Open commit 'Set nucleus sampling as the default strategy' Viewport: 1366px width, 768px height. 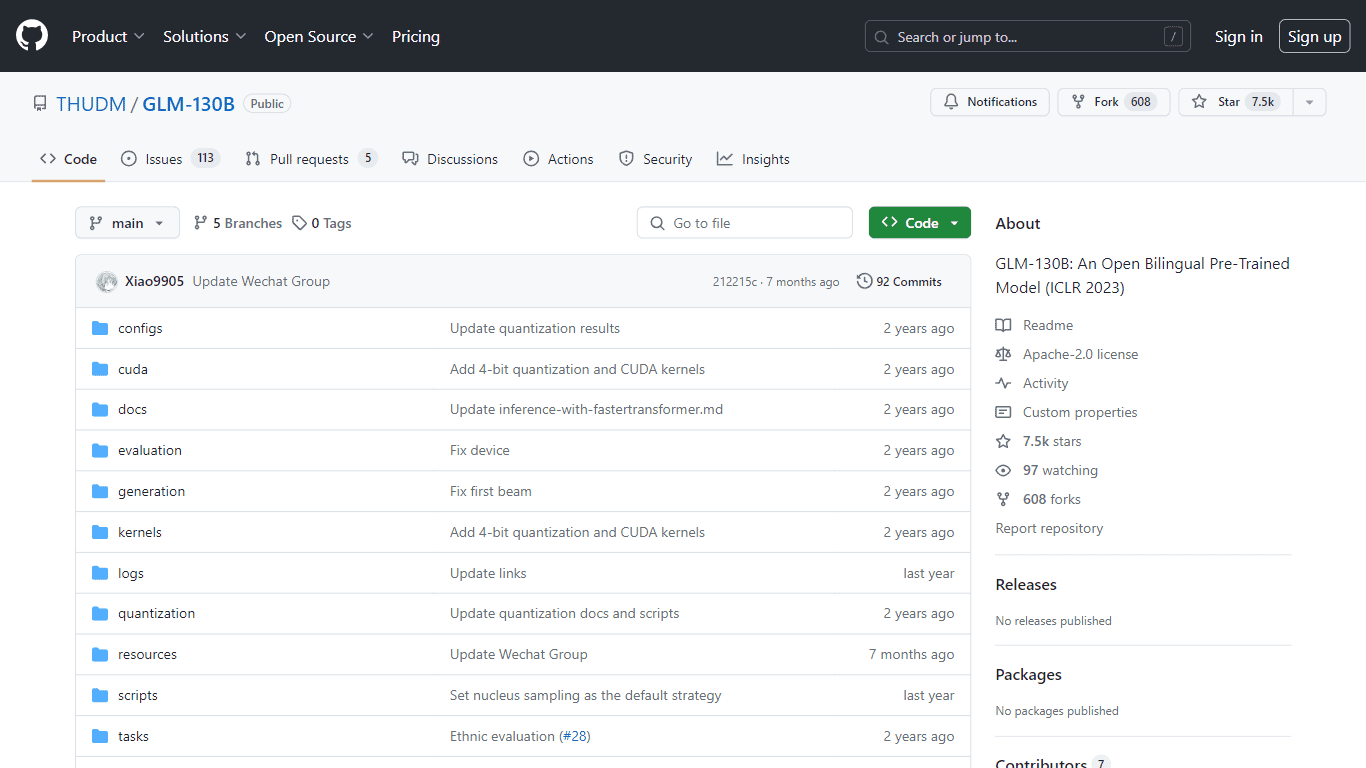pyautogui.click(x=586, y=695)
